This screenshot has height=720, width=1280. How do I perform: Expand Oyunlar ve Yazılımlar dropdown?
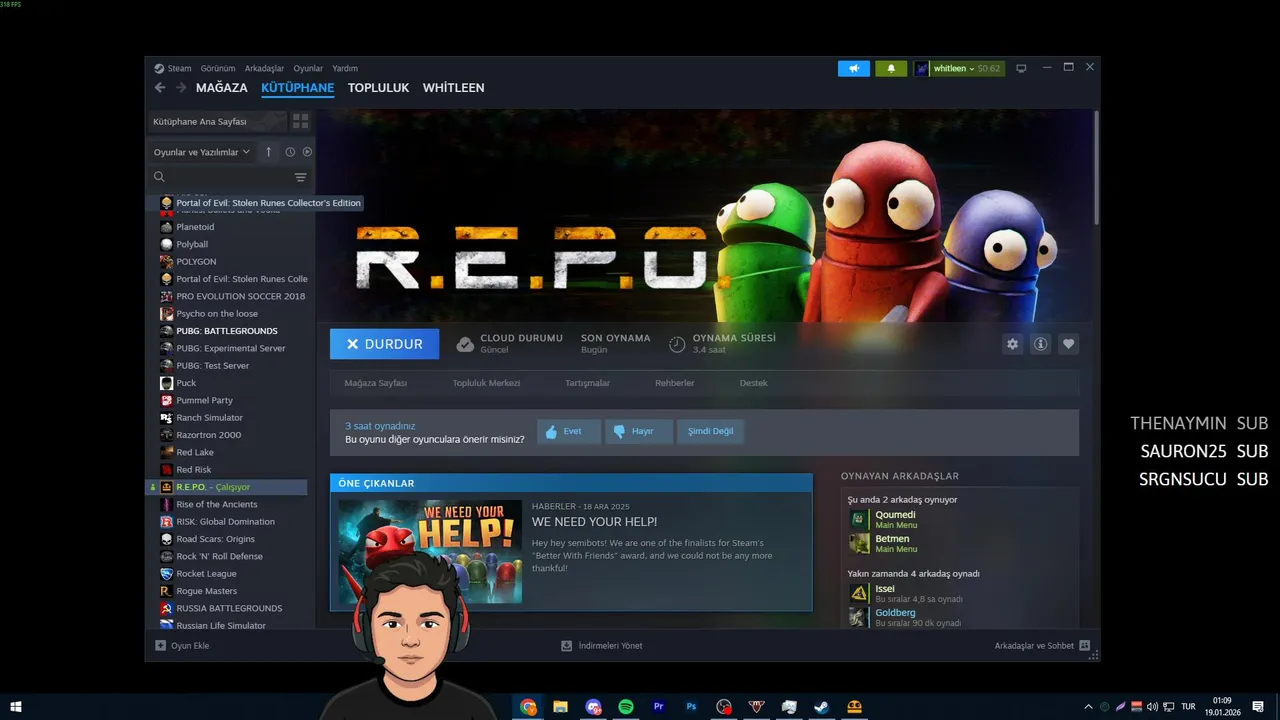tap(201, 152)
